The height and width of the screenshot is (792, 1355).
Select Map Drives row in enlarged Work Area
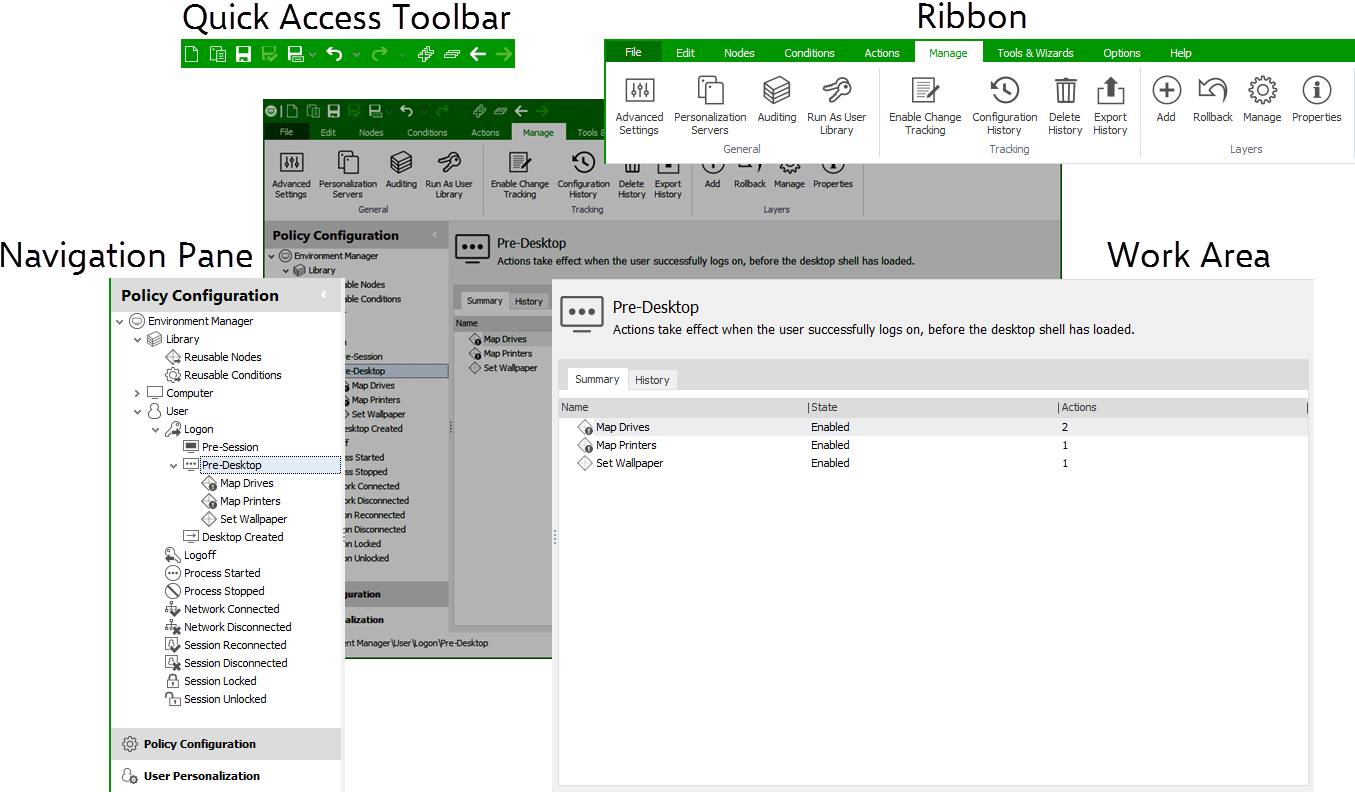point(933,427)
